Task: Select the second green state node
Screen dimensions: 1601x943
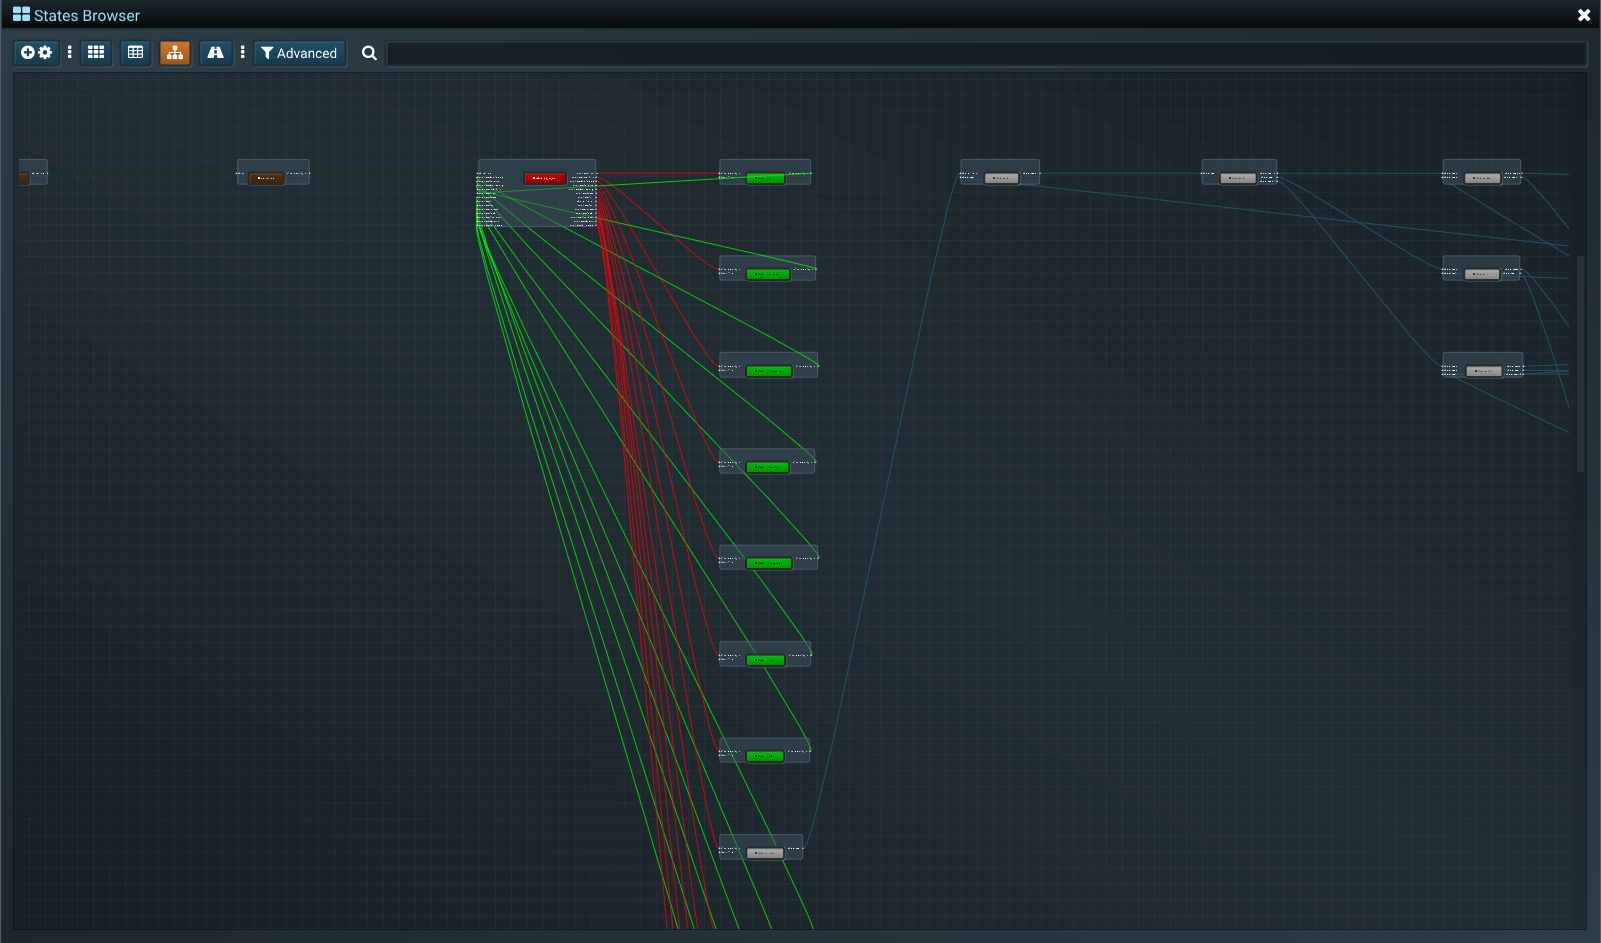Action: click(x=768, y=274)
